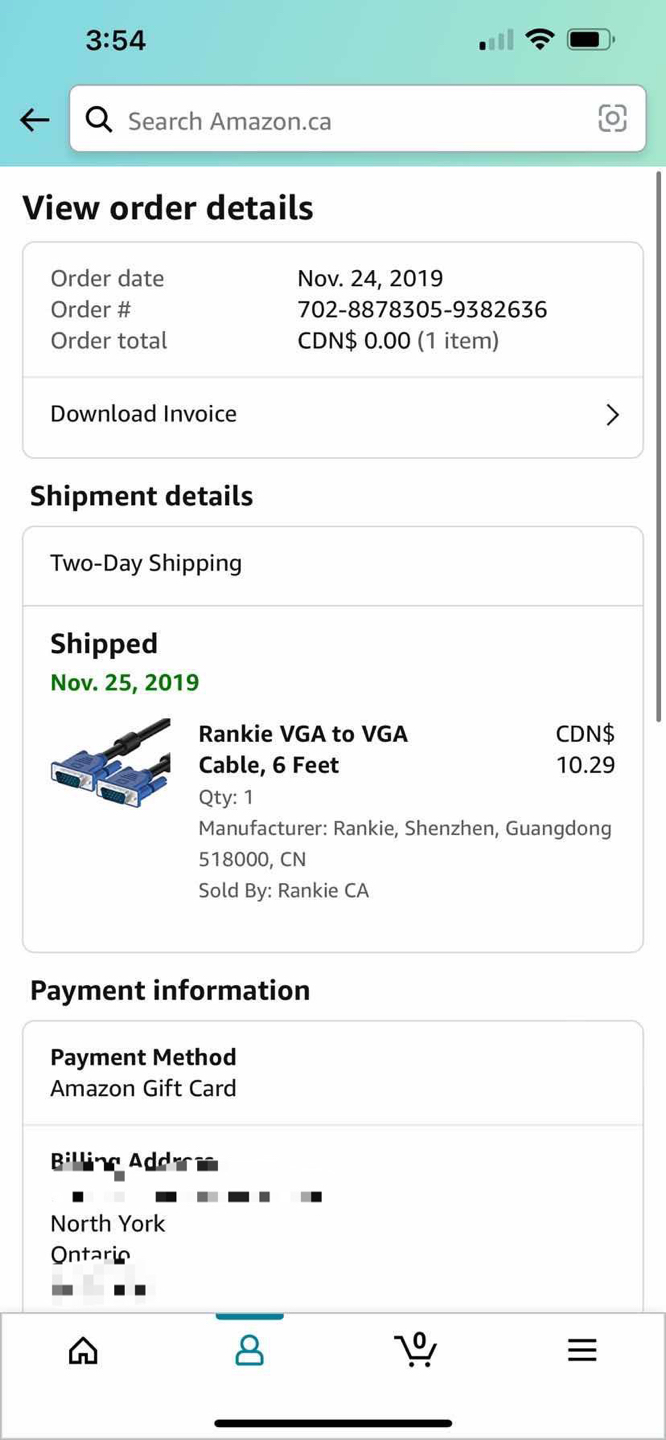The image size is (666, 1440).
Task: Open the hamburger menu icon
Action: pos(582,1349)
